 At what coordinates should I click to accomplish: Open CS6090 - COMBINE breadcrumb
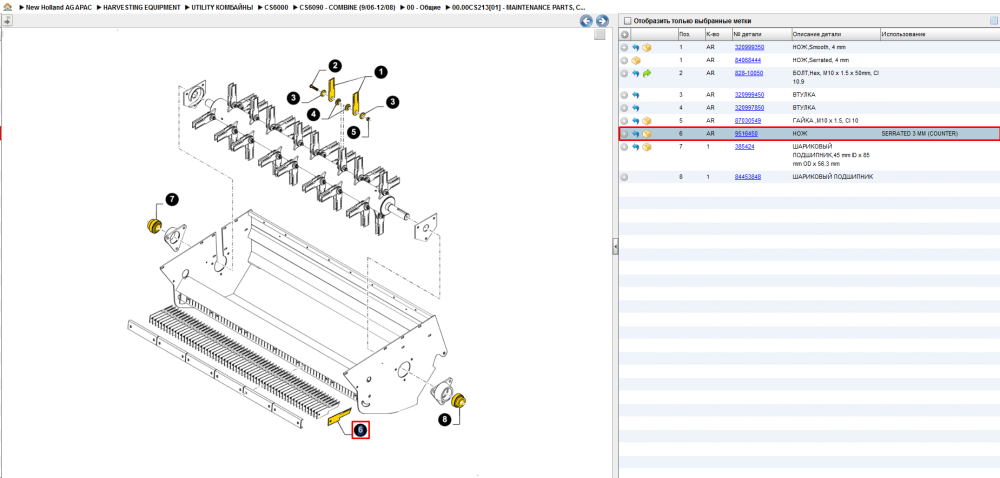pyautogui.click(x=348, y=7)
